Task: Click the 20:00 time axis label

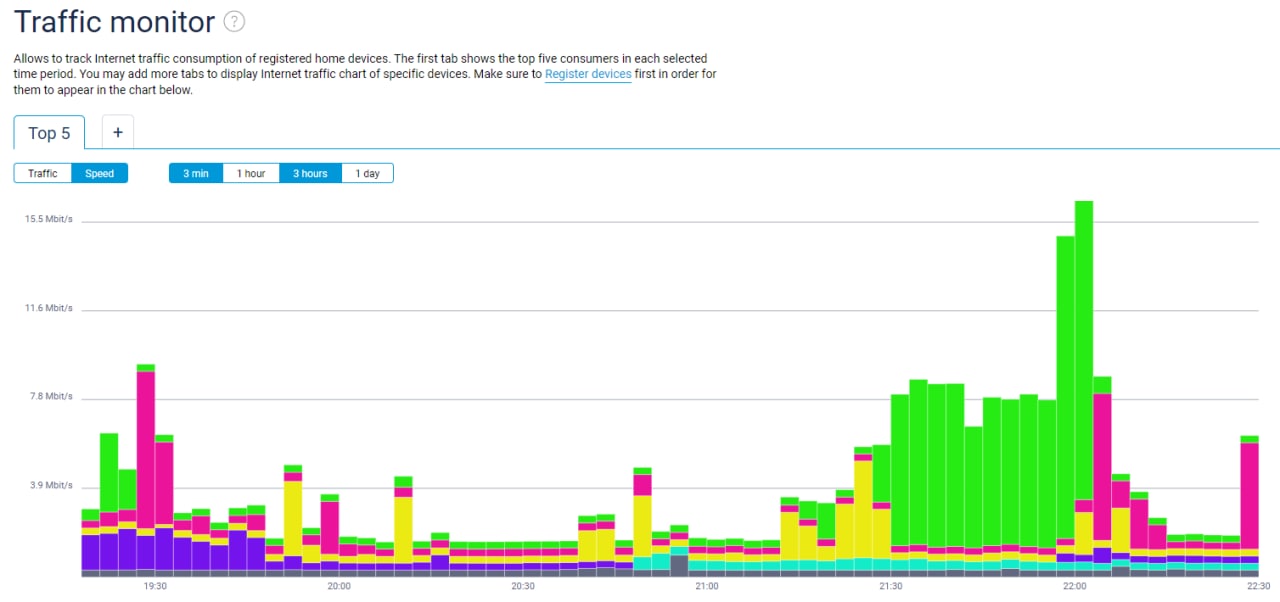Action: click(339, 586)
